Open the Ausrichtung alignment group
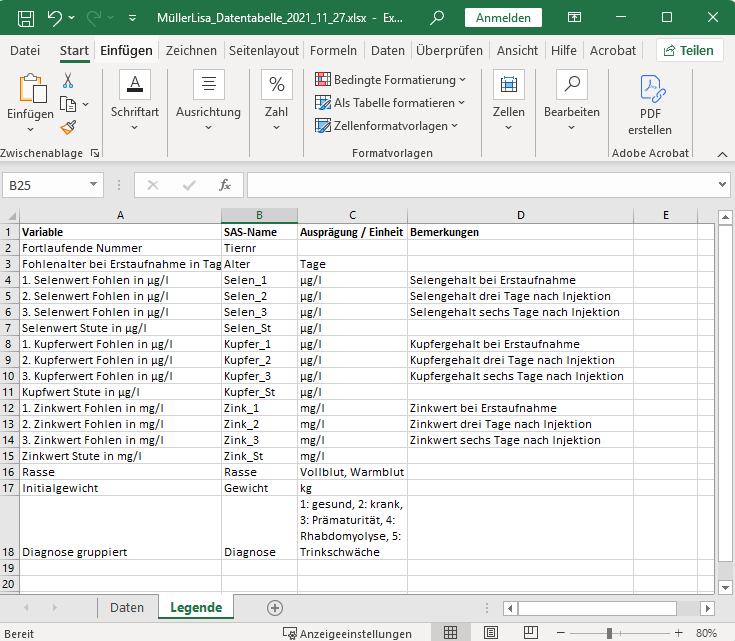 (x=209, y=100)
